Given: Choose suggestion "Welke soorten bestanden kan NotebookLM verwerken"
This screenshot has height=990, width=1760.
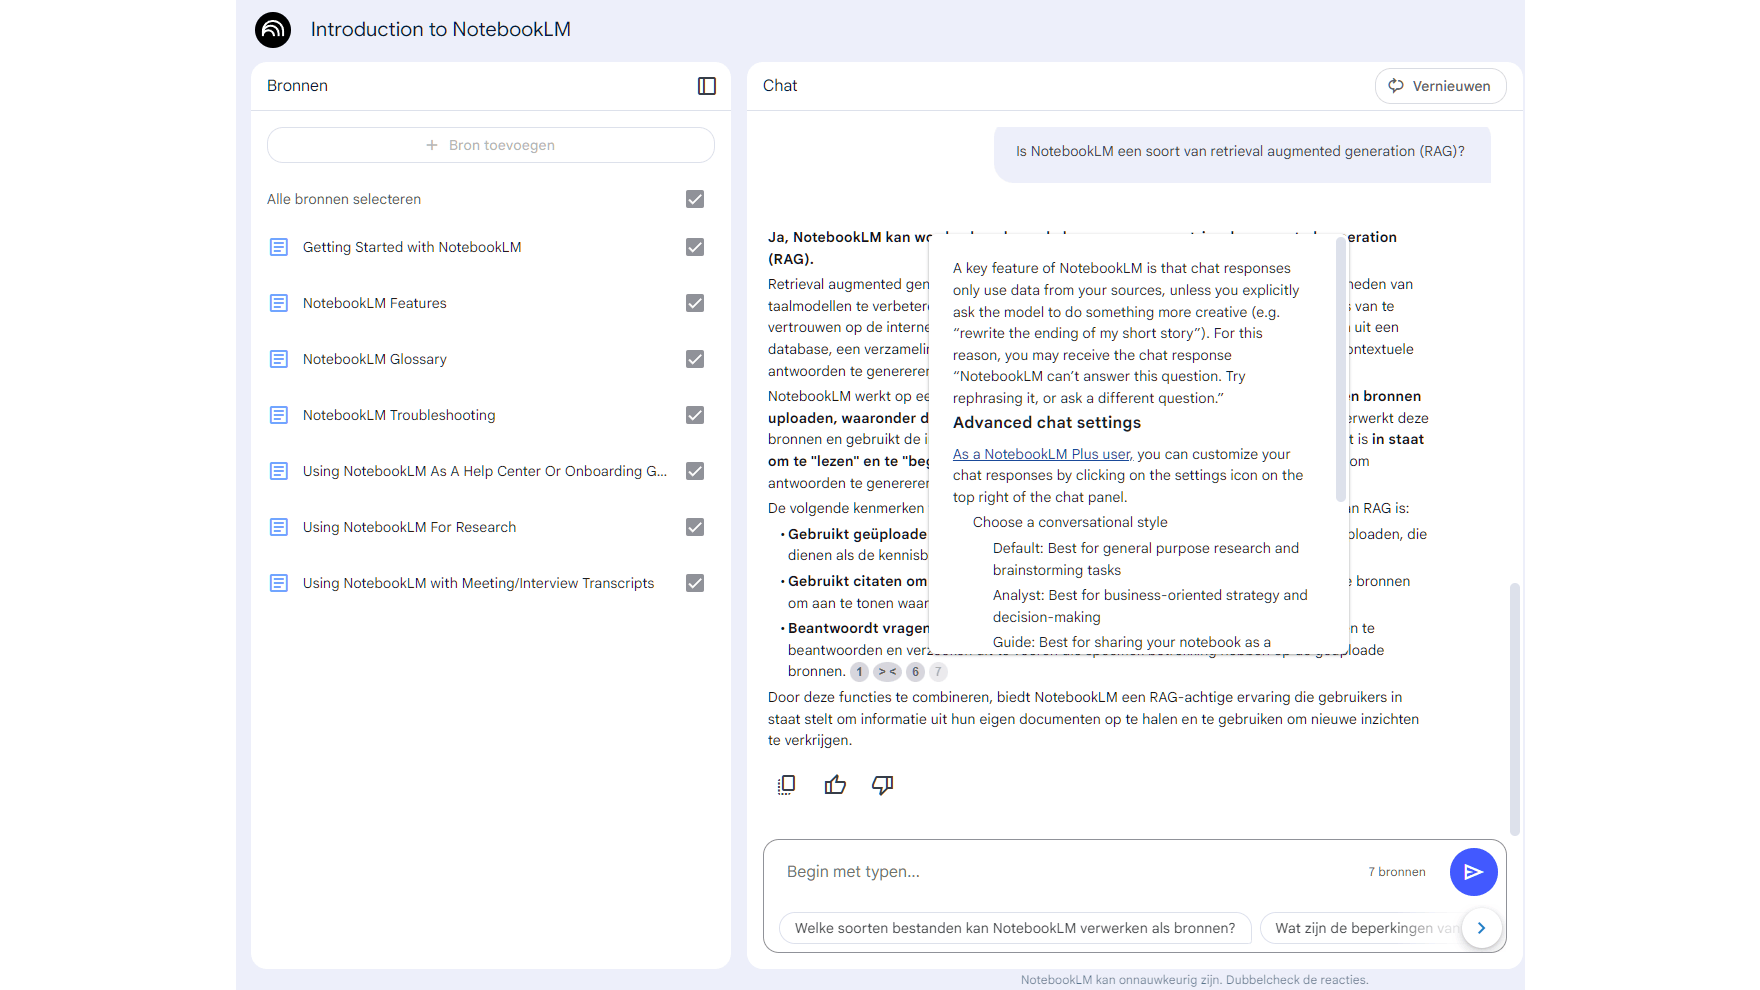Looking at the screenshot, I should point(1015,928).
